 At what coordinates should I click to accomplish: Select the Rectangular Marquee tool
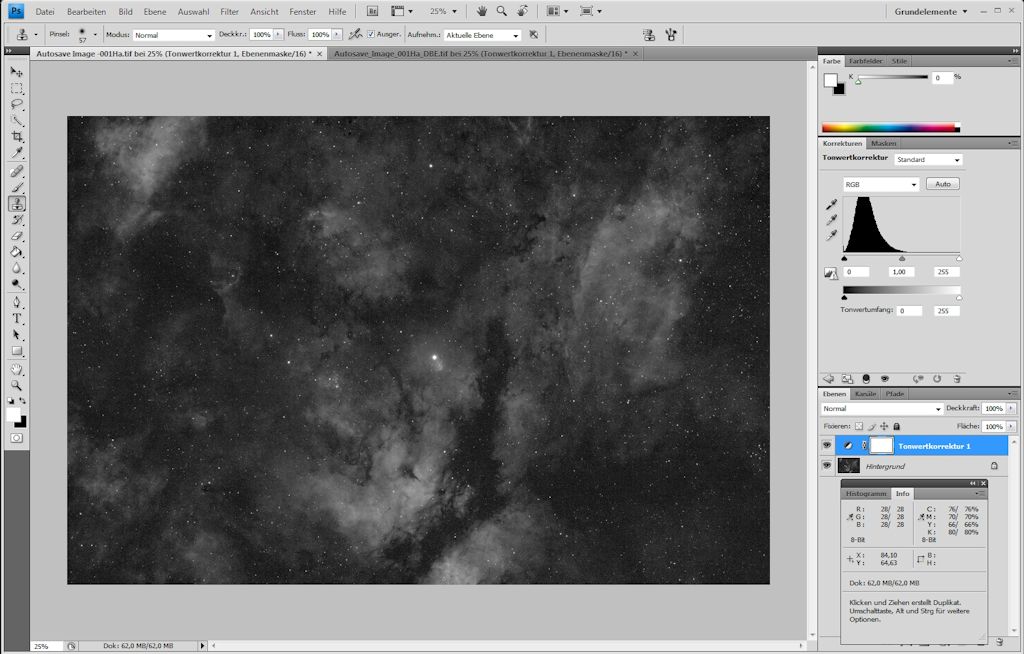17,88
